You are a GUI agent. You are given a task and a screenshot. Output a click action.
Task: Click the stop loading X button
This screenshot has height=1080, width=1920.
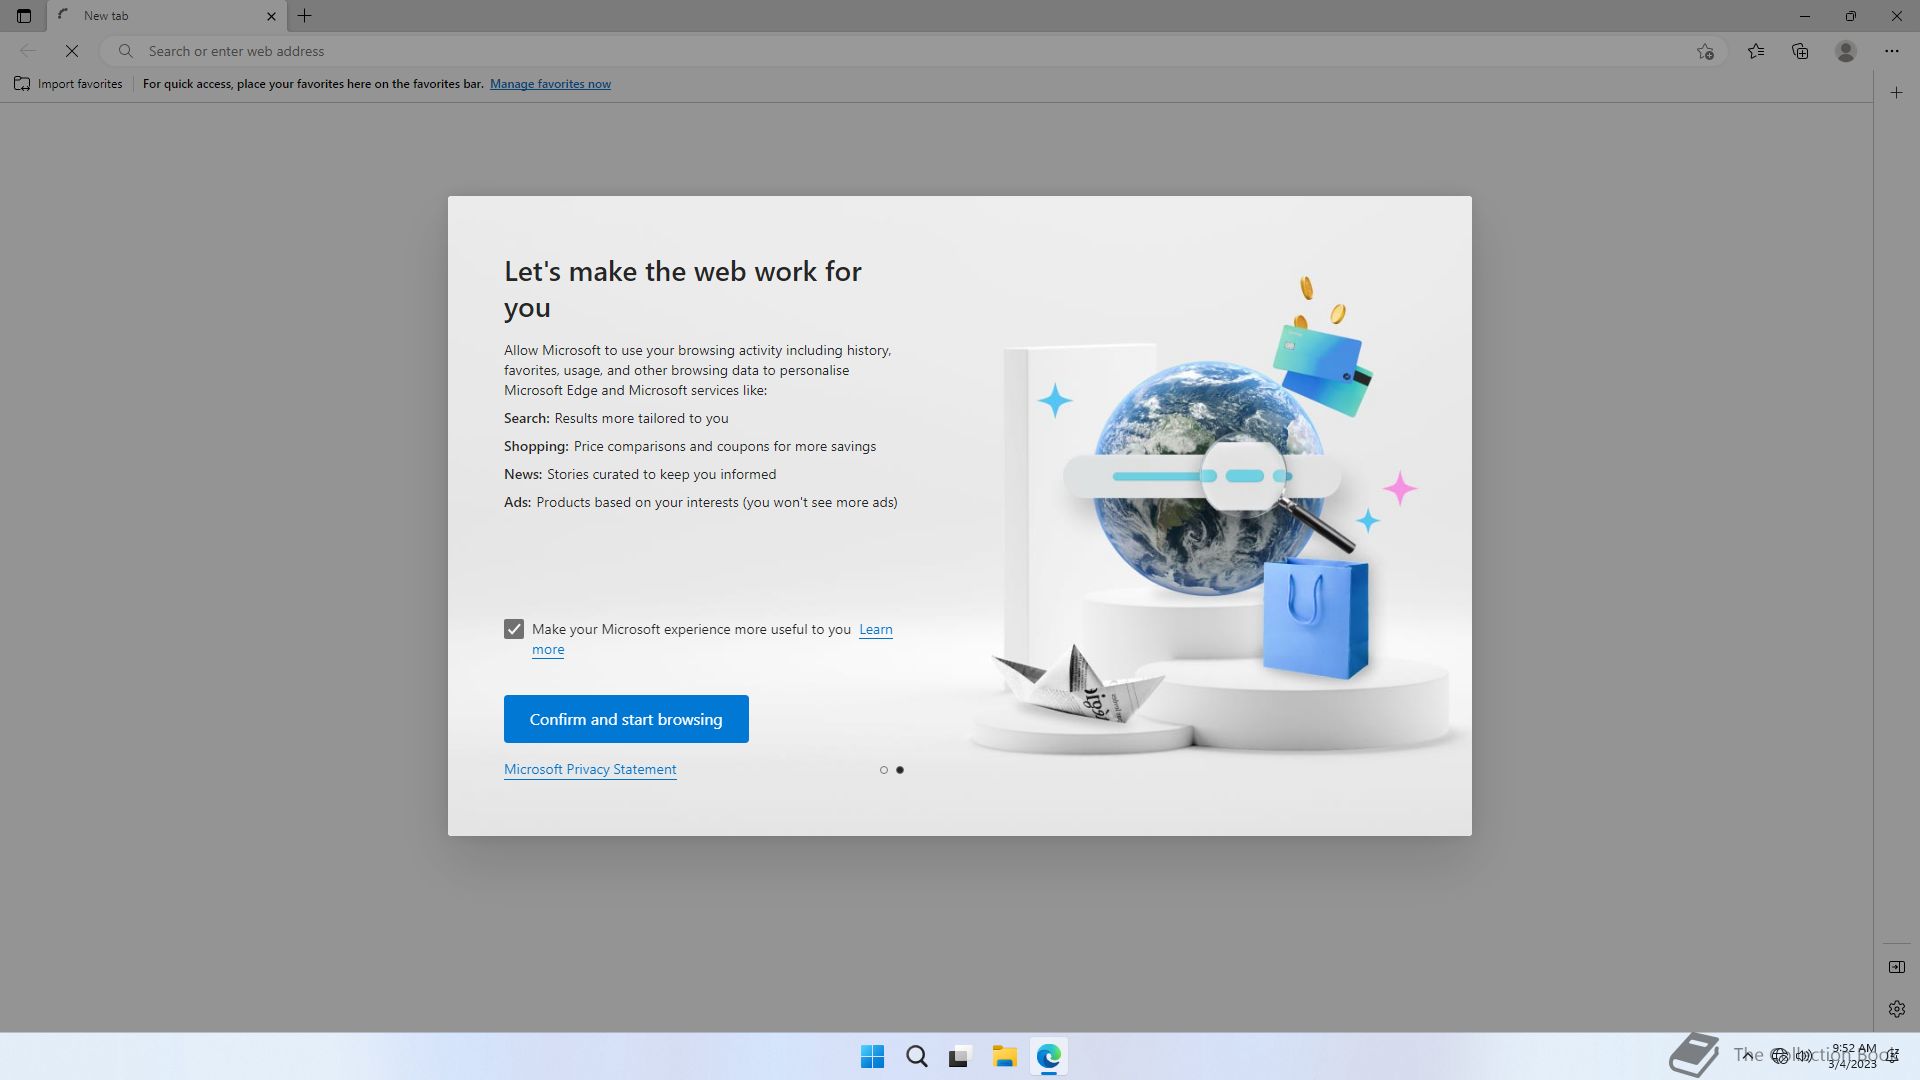pos(72,51)
